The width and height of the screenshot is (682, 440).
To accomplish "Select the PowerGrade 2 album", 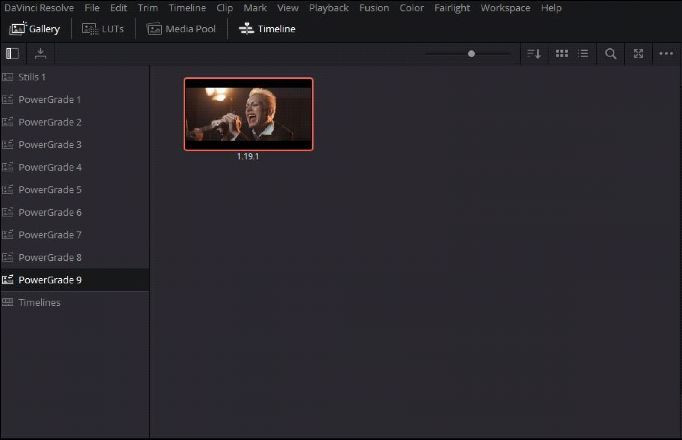I will point(75,122).
